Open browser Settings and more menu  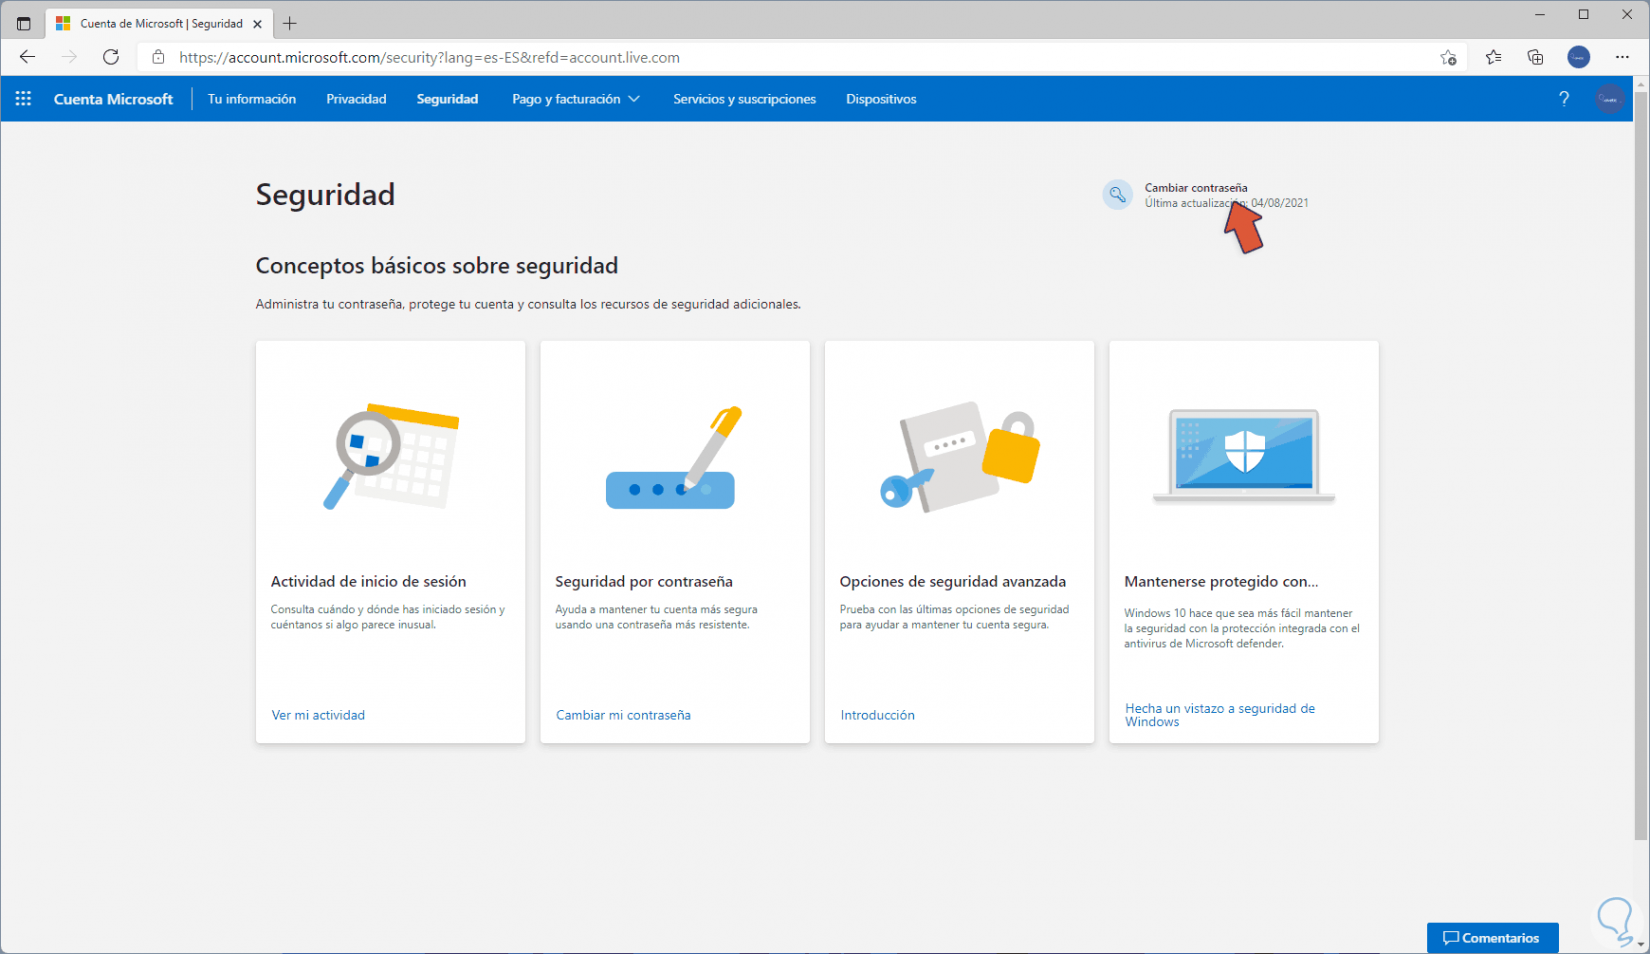click(1622, 57)
